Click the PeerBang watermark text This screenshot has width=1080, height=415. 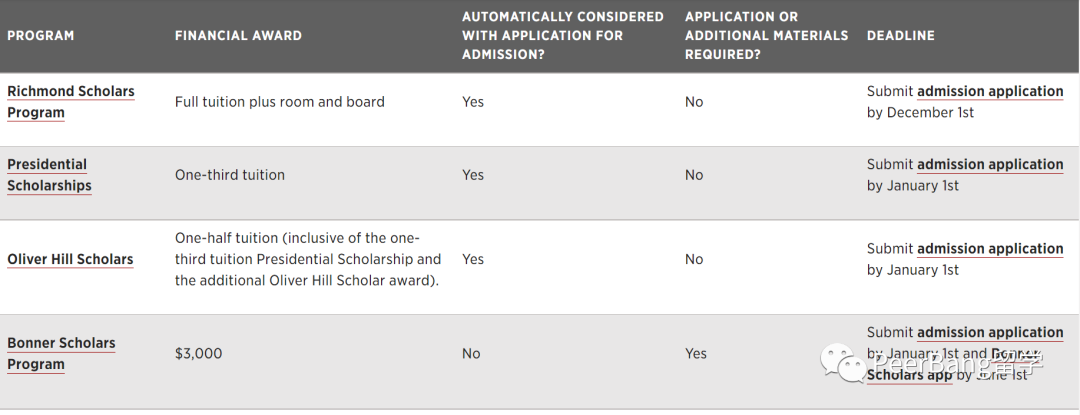[957, 363]
